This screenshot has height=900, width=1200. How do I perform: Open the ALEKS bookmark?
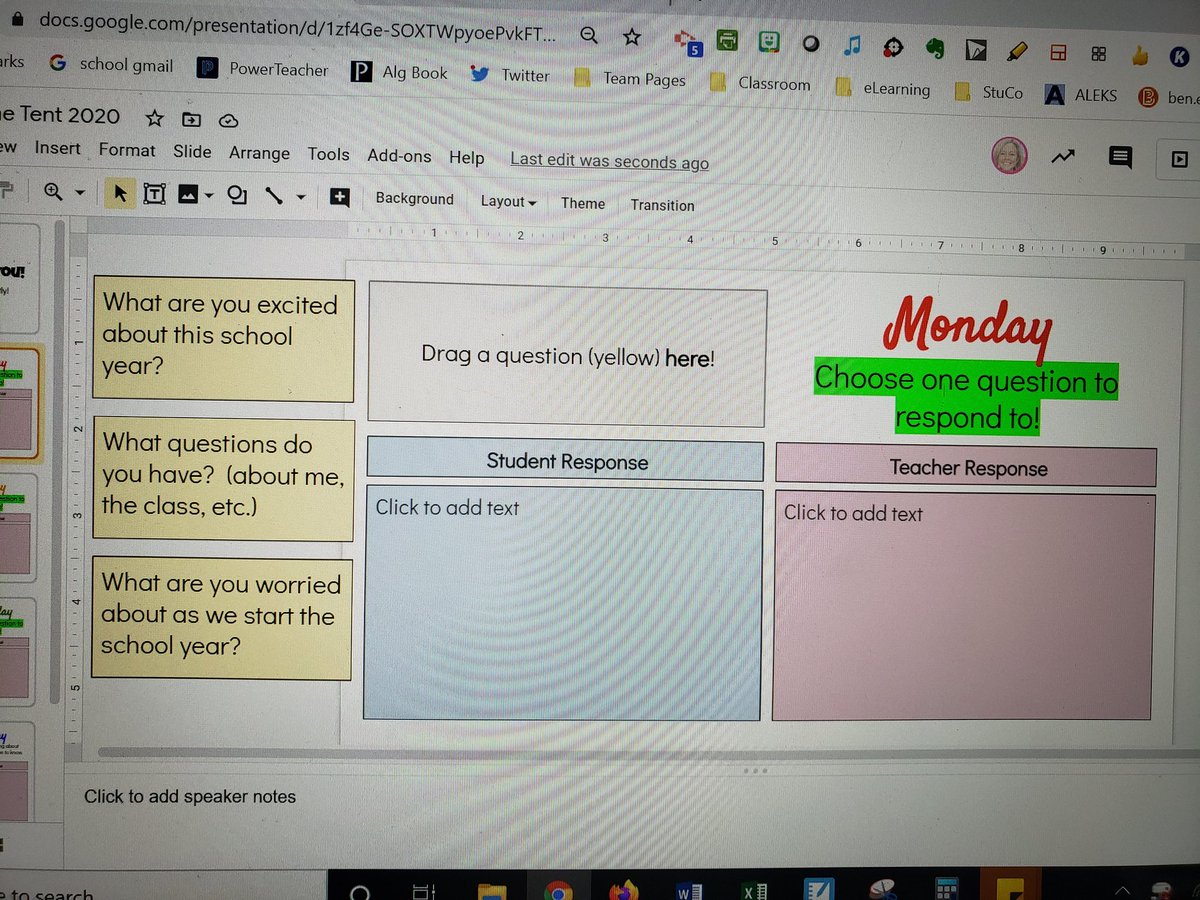(1081, 96)
